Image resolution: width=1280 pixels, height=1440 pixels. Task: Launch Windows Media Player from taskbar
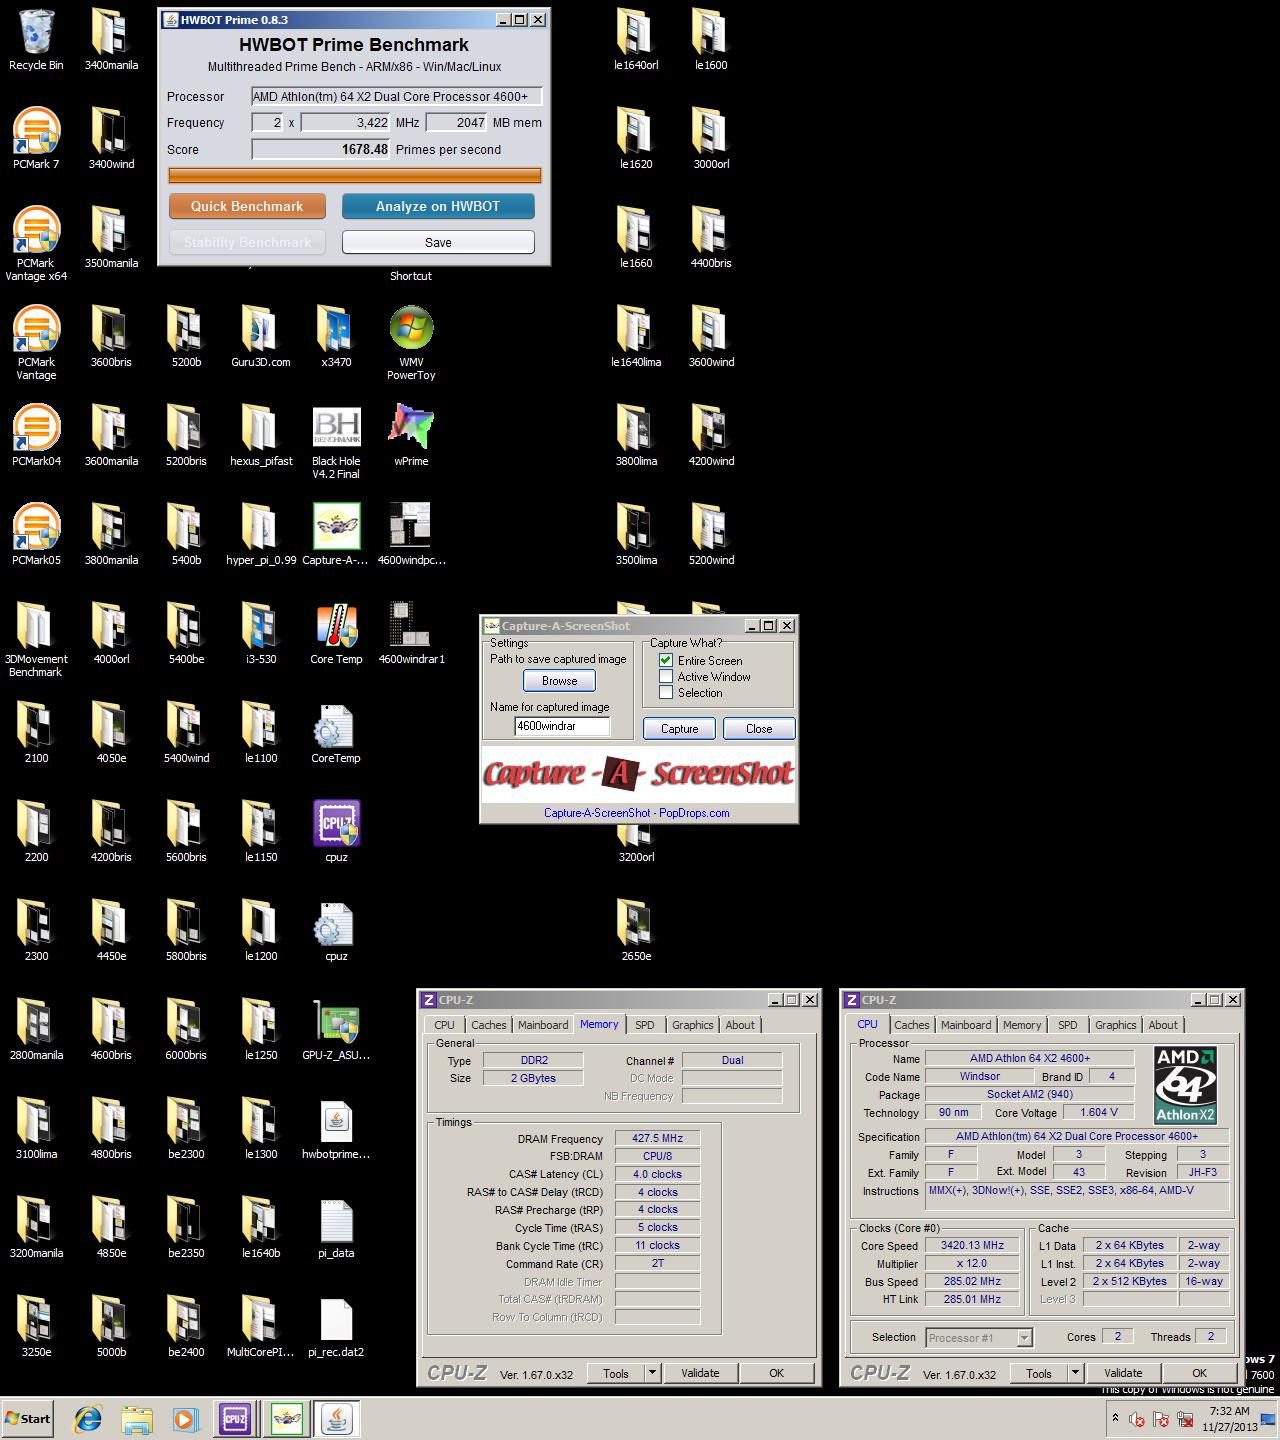(x=185, y=1419)
